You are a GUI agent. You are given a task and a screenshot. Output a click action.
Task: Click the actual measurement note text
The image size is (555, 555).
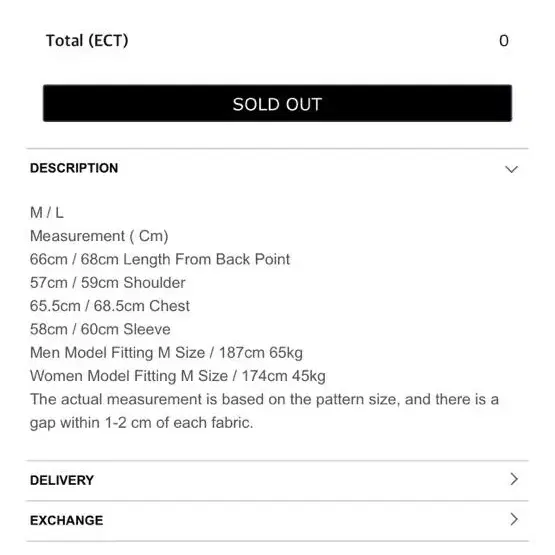tap(264, 399)
